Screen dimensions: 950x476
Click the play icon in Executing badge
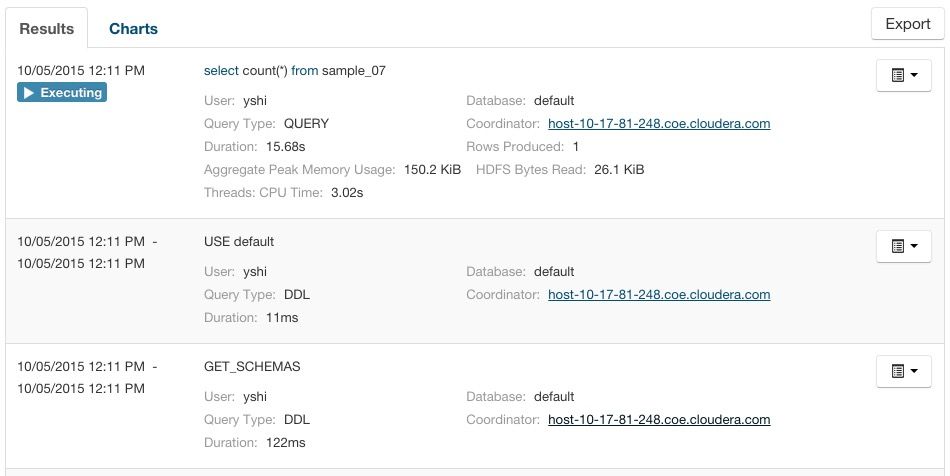pos(29,93)
